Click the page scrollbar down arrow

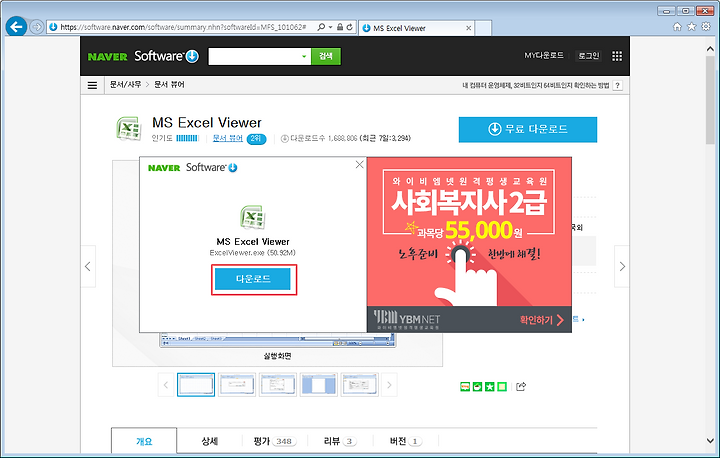(710, 441)
